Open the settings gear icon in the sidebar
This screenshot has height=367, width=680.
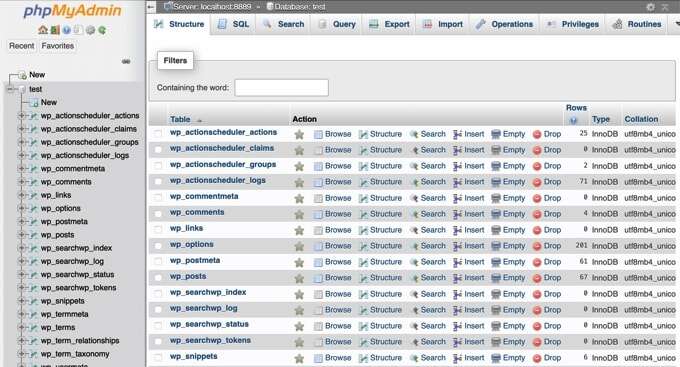[90, 30]
